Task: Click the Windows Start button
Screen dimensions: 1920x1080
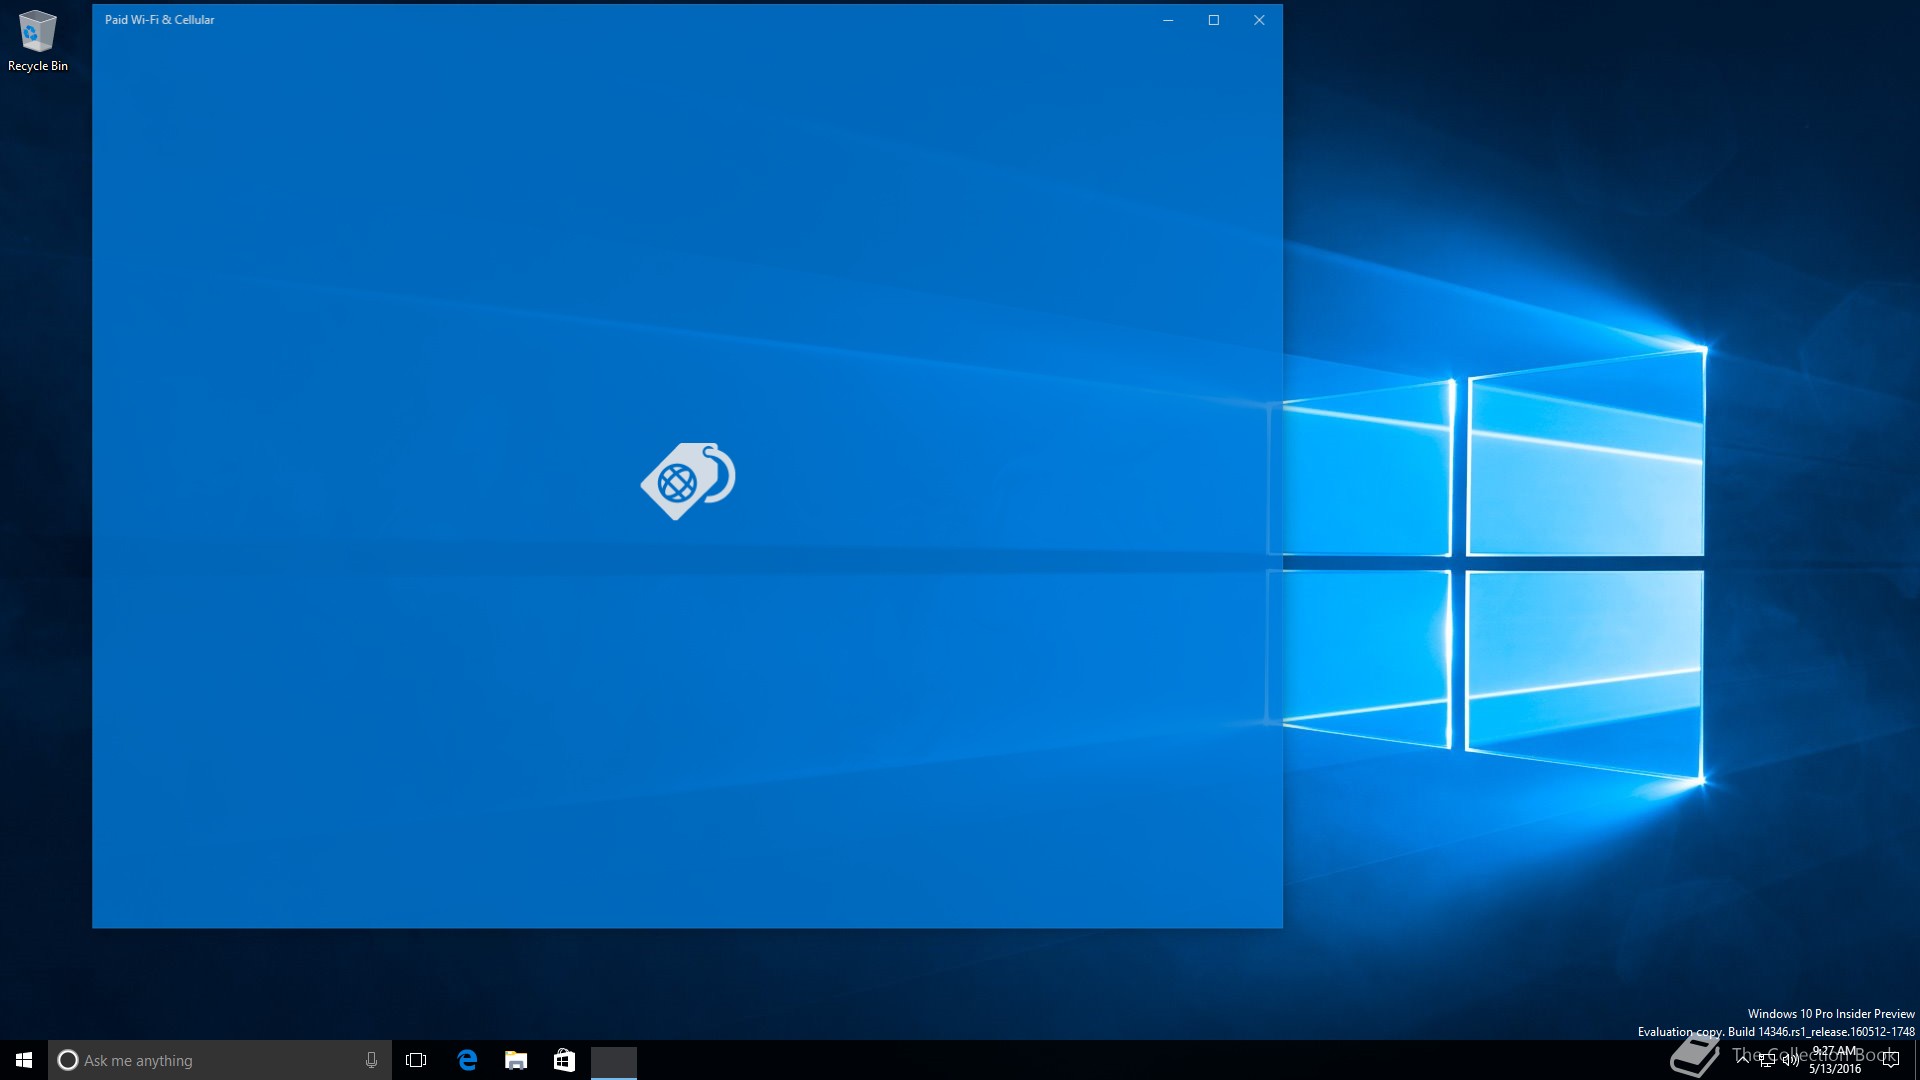Action: [x=24, y=1060]
